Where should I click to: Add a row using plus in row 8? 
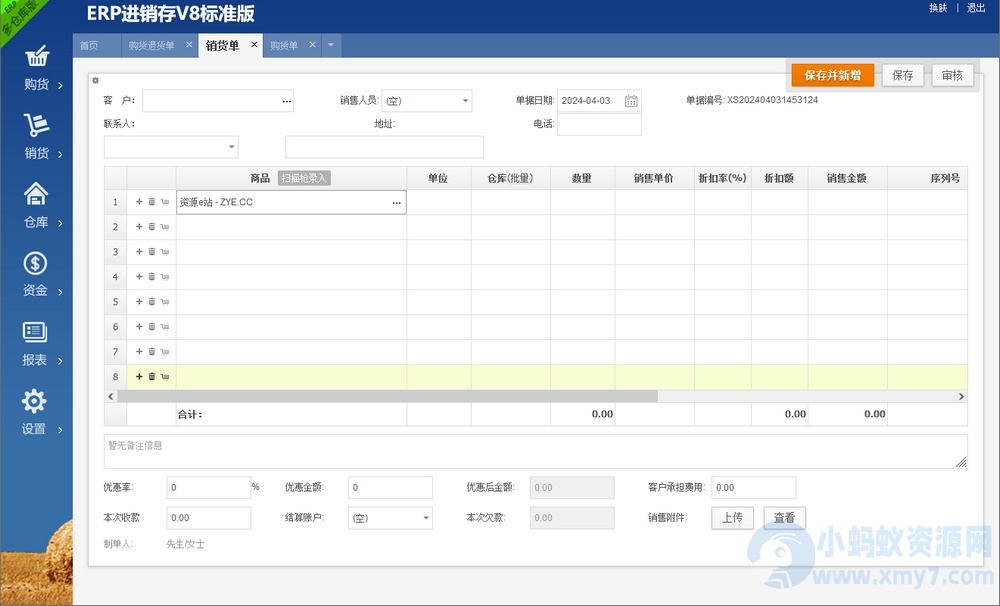pyautogui.click(x=139, y=376)
